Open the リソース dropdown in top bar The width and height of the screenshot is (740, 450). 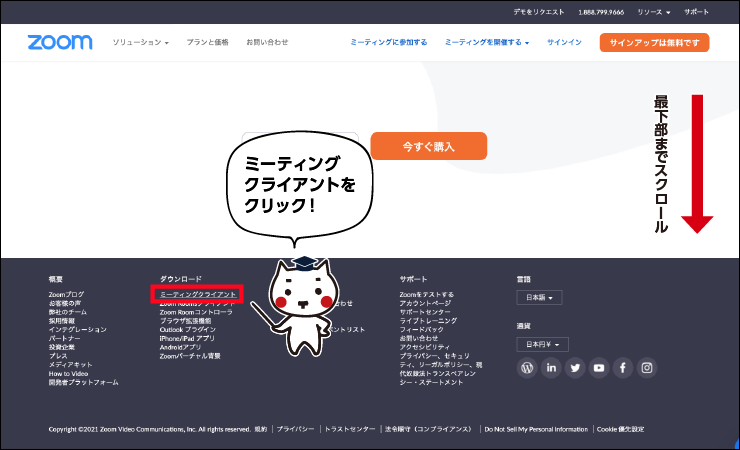point(654,12)
